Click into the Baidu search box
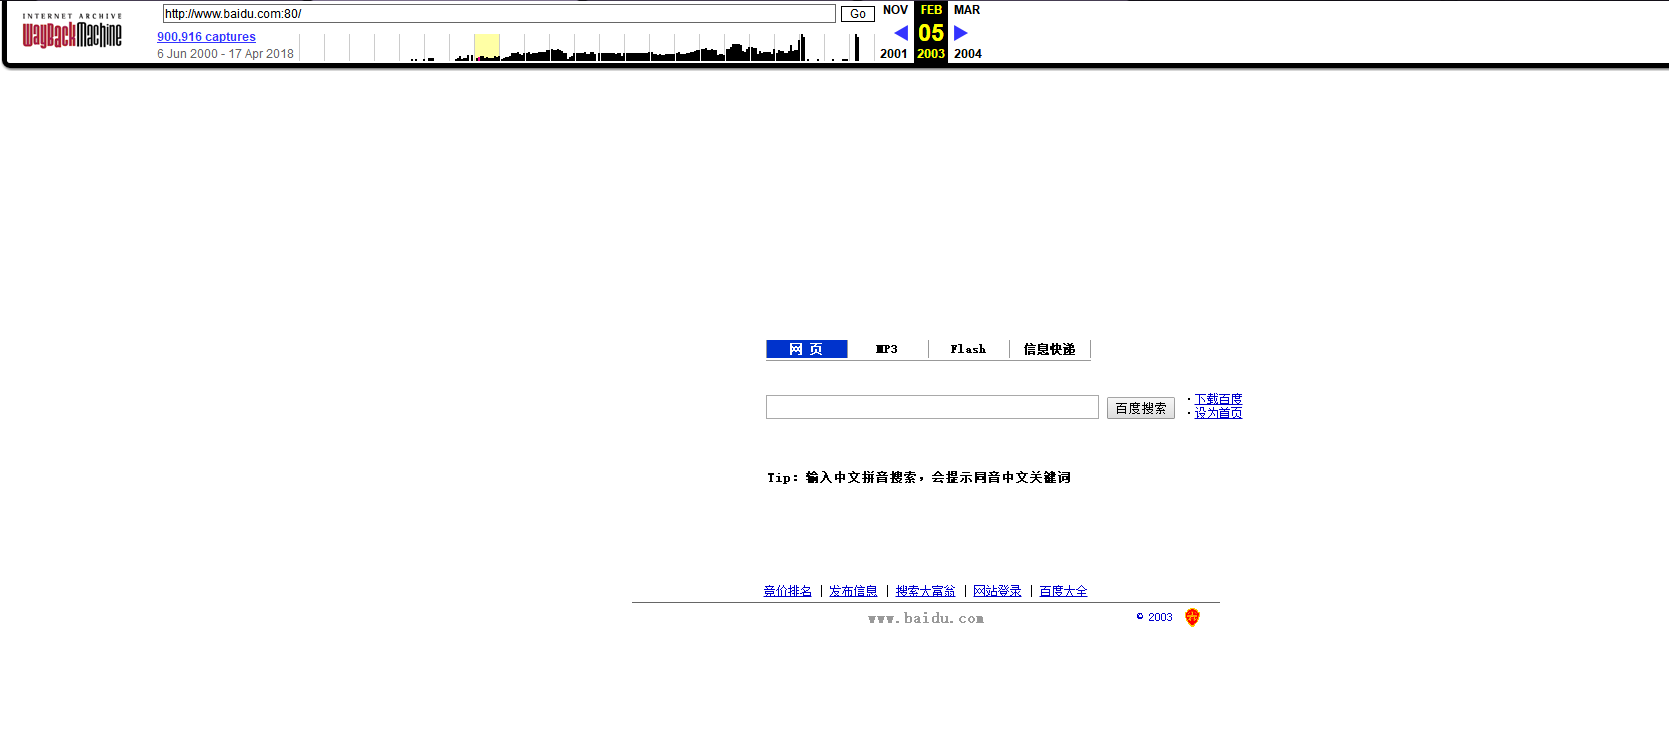Image resolution: width=1669 pixels, height=734 pixels. 932,407
